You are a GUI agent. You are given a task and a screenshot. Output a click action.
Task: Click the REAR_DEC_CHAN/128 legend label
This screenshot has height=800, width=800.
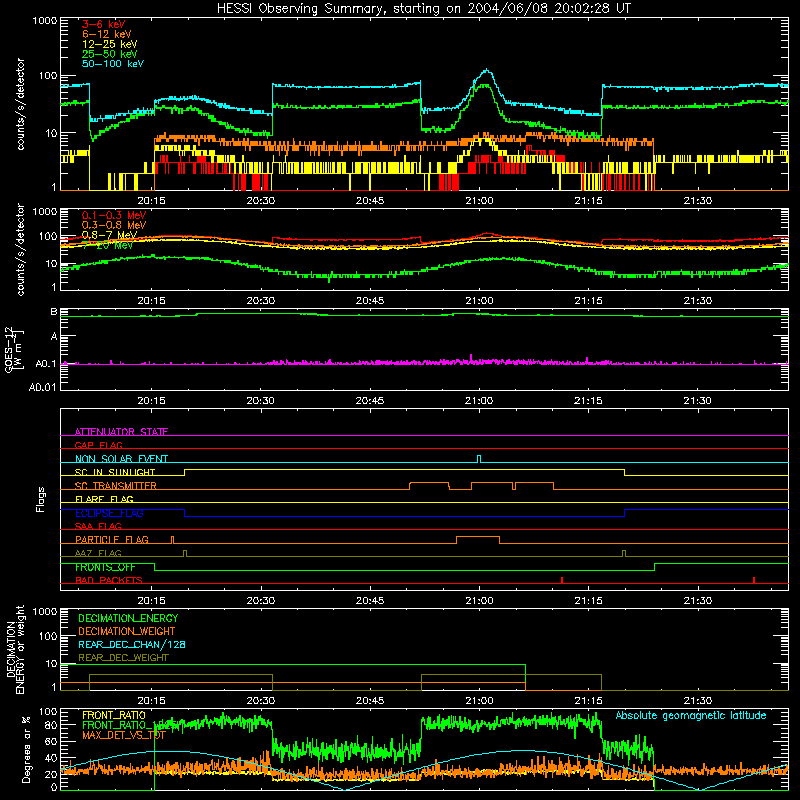coord(132,644)
